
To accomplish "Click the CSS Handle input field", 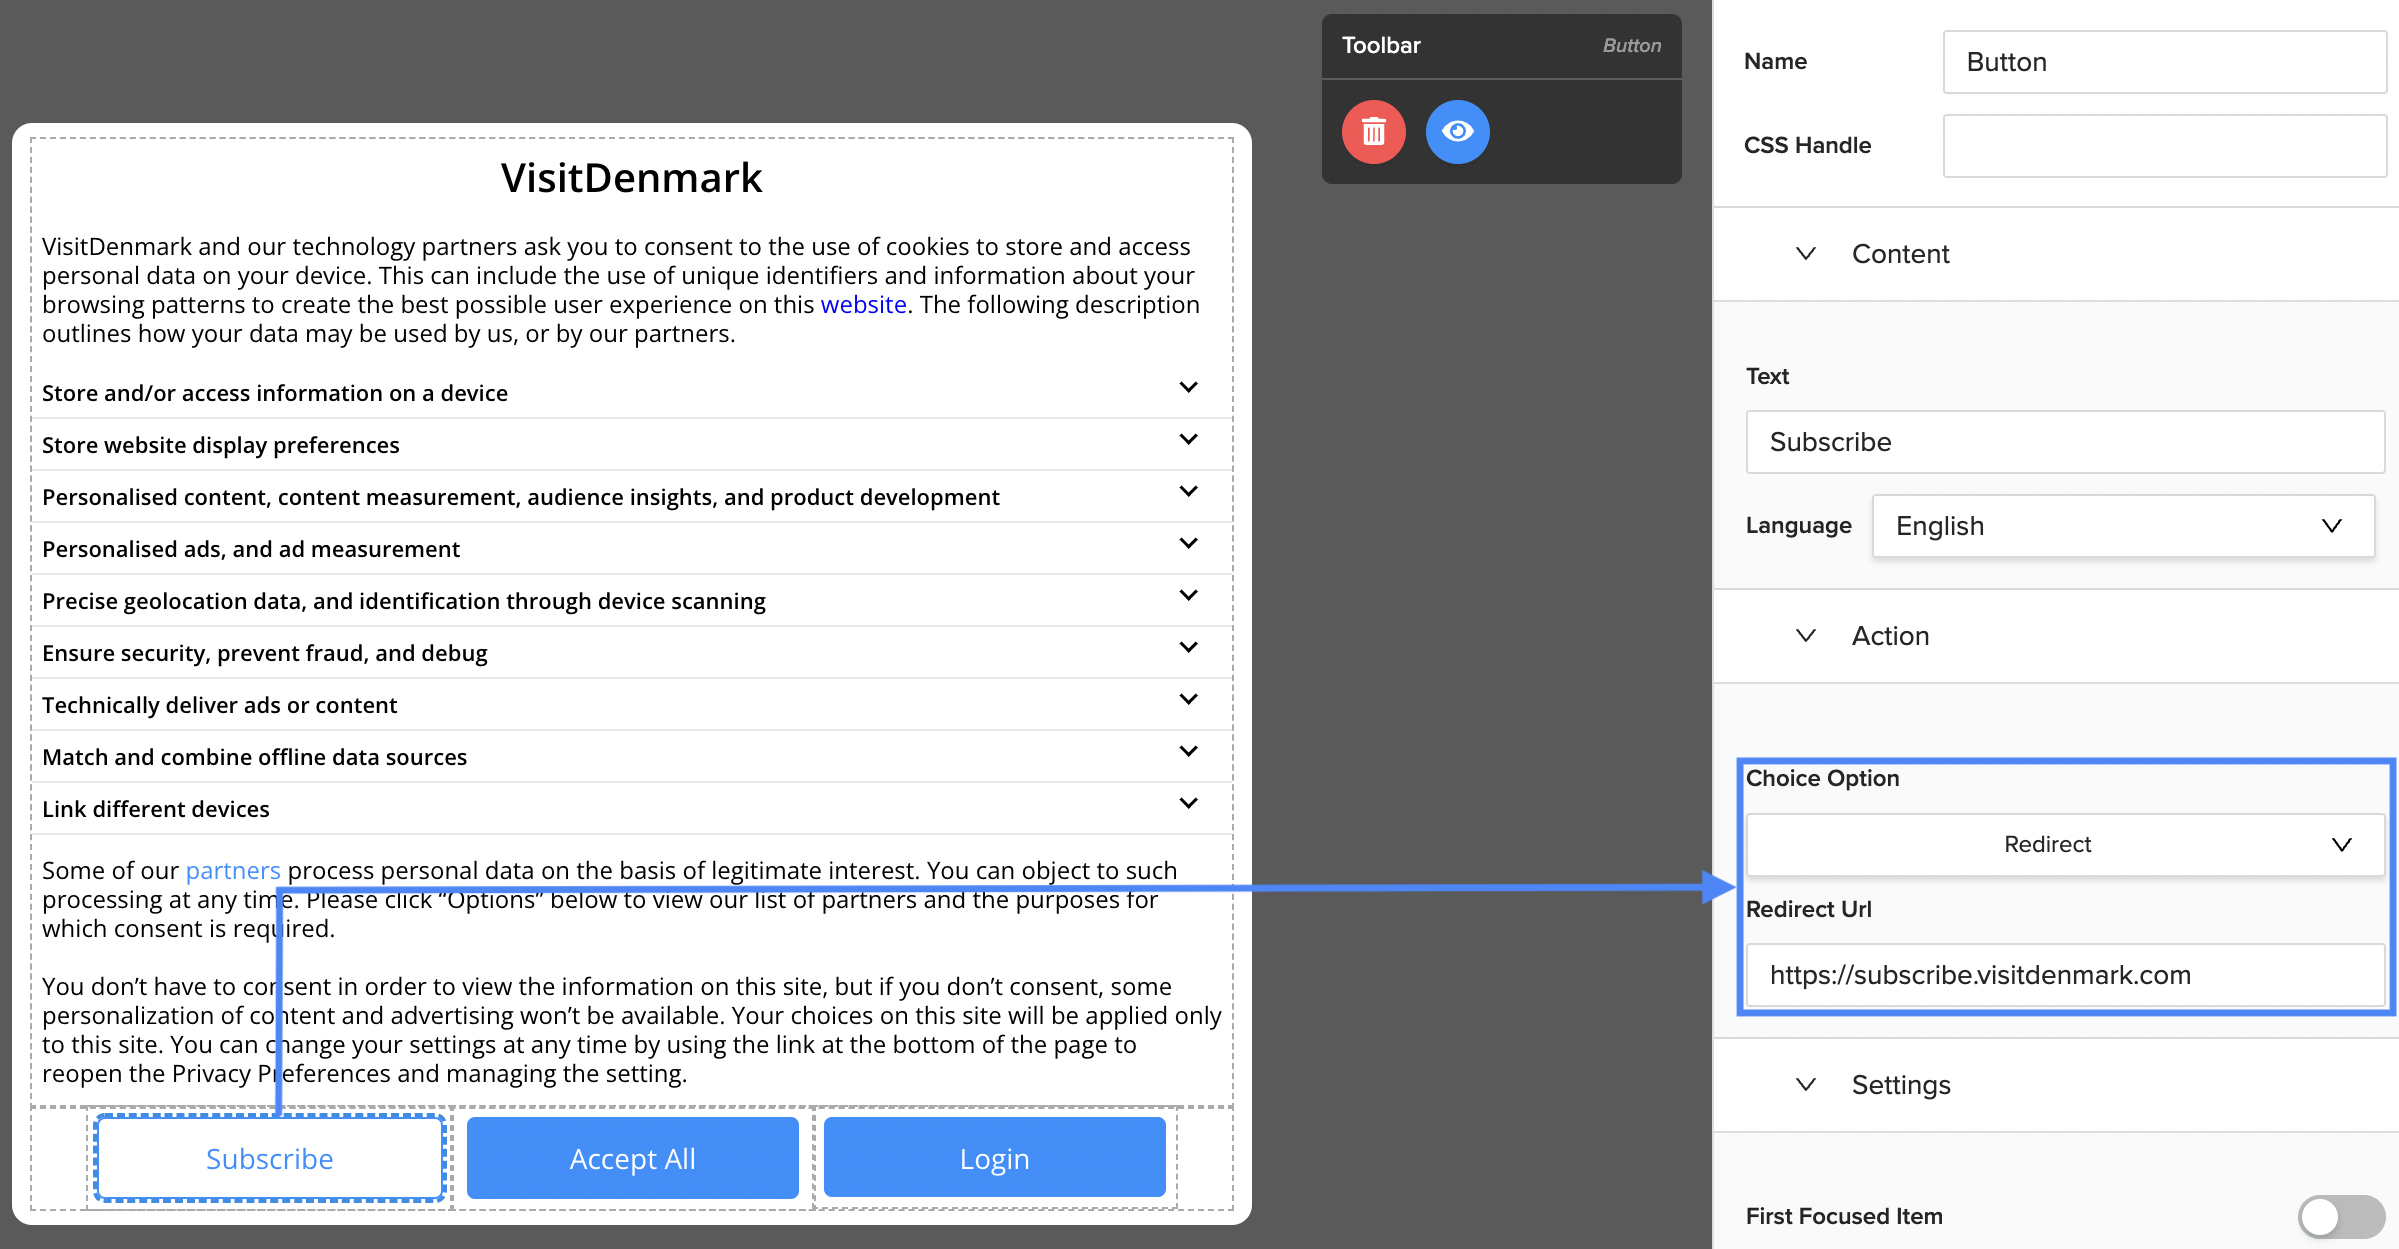I will coord(2164,146).
